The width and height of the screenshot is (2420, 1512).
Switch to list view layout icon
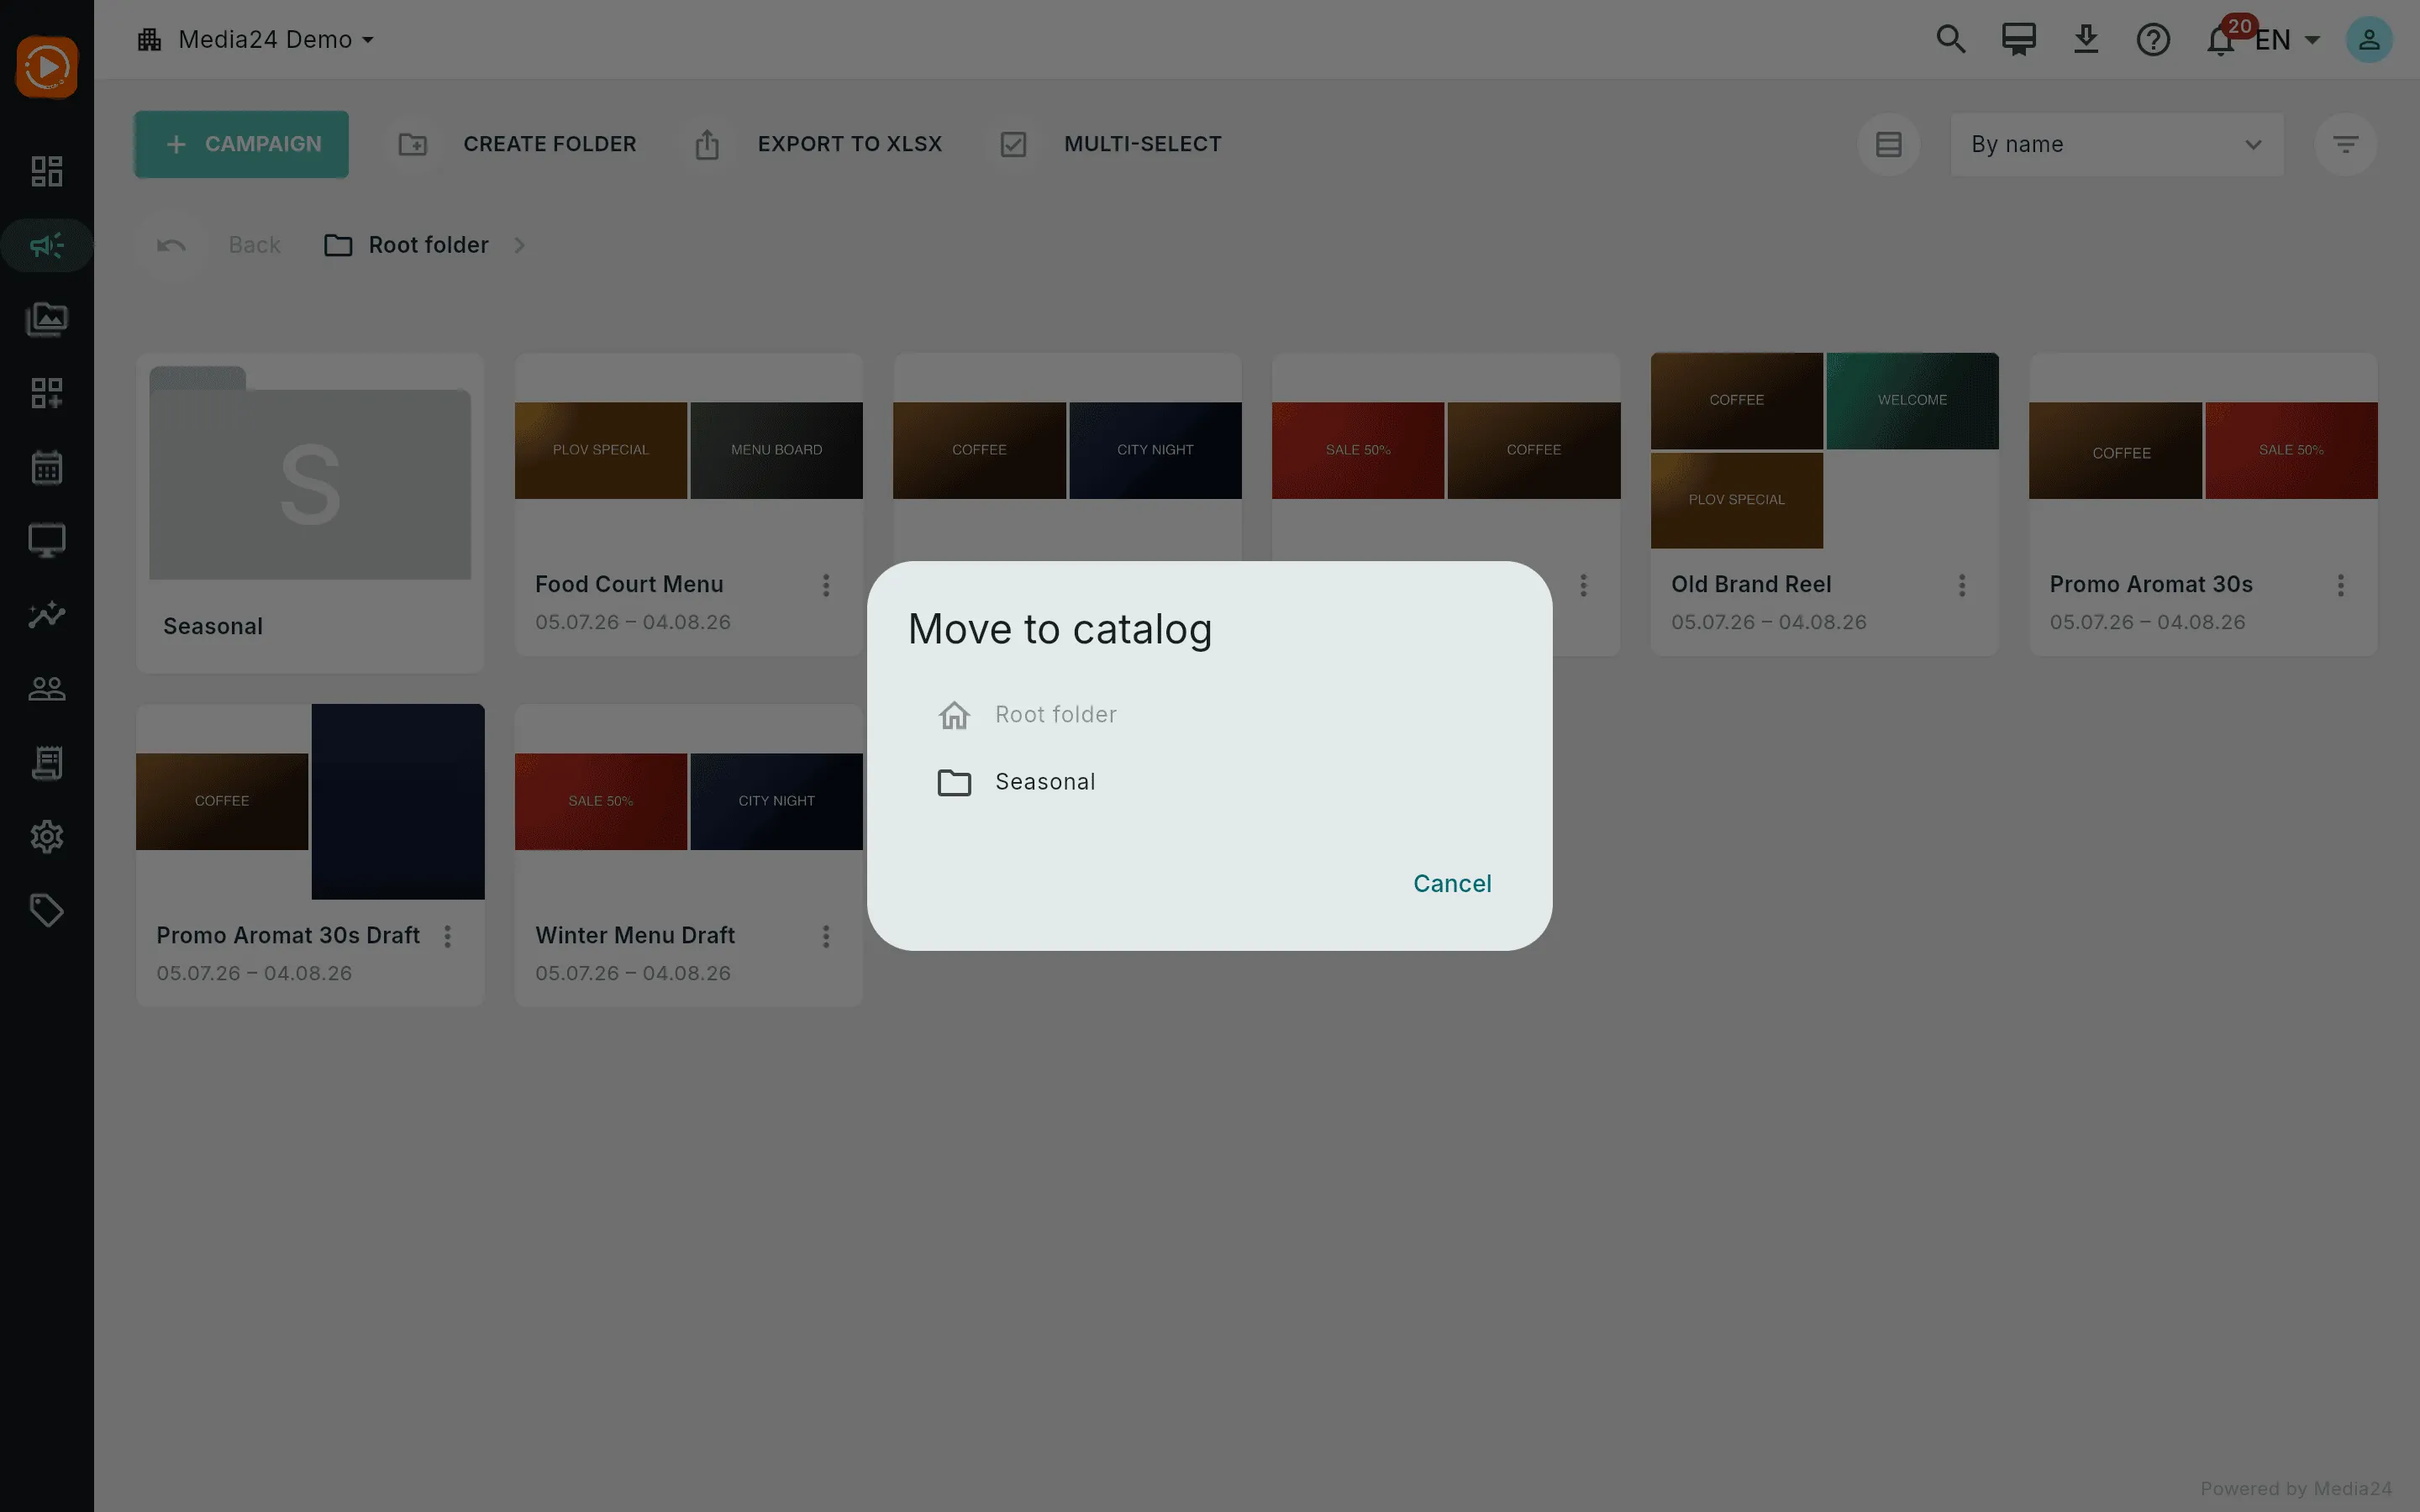tap(1888, 144)
